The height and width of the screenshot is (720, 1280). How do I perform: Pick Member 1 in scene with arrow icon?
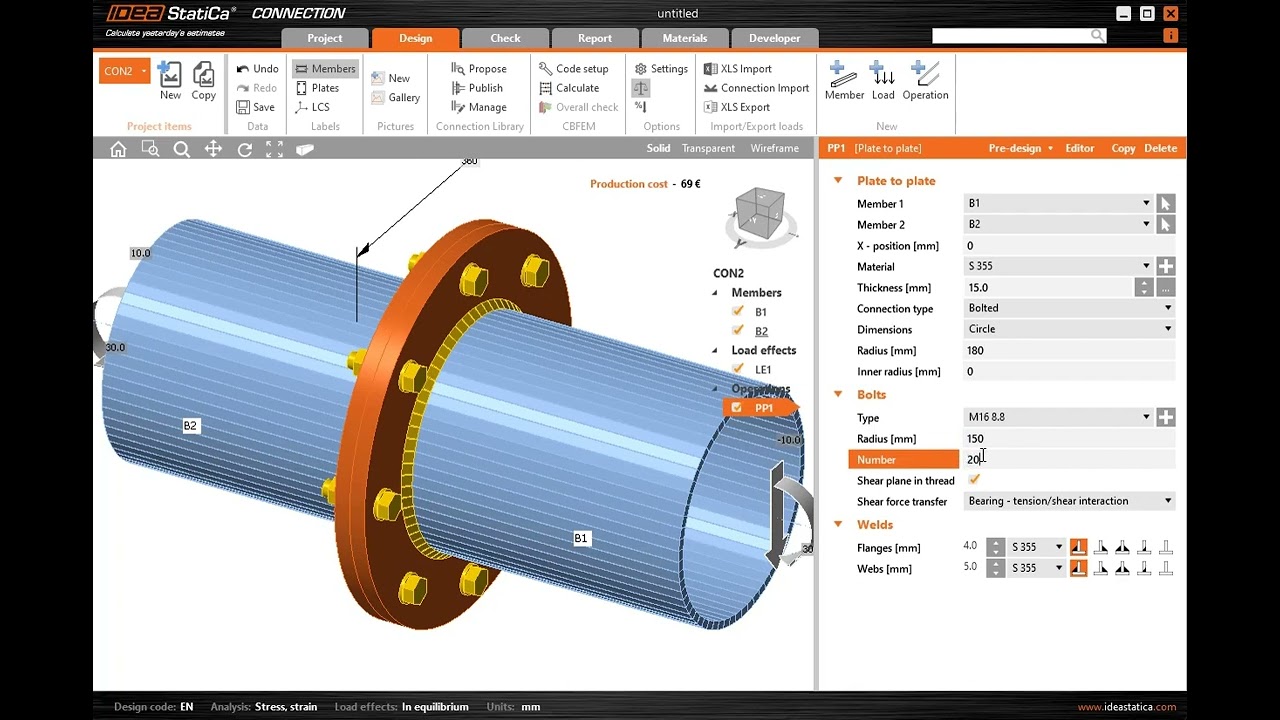pos(1165,203)
